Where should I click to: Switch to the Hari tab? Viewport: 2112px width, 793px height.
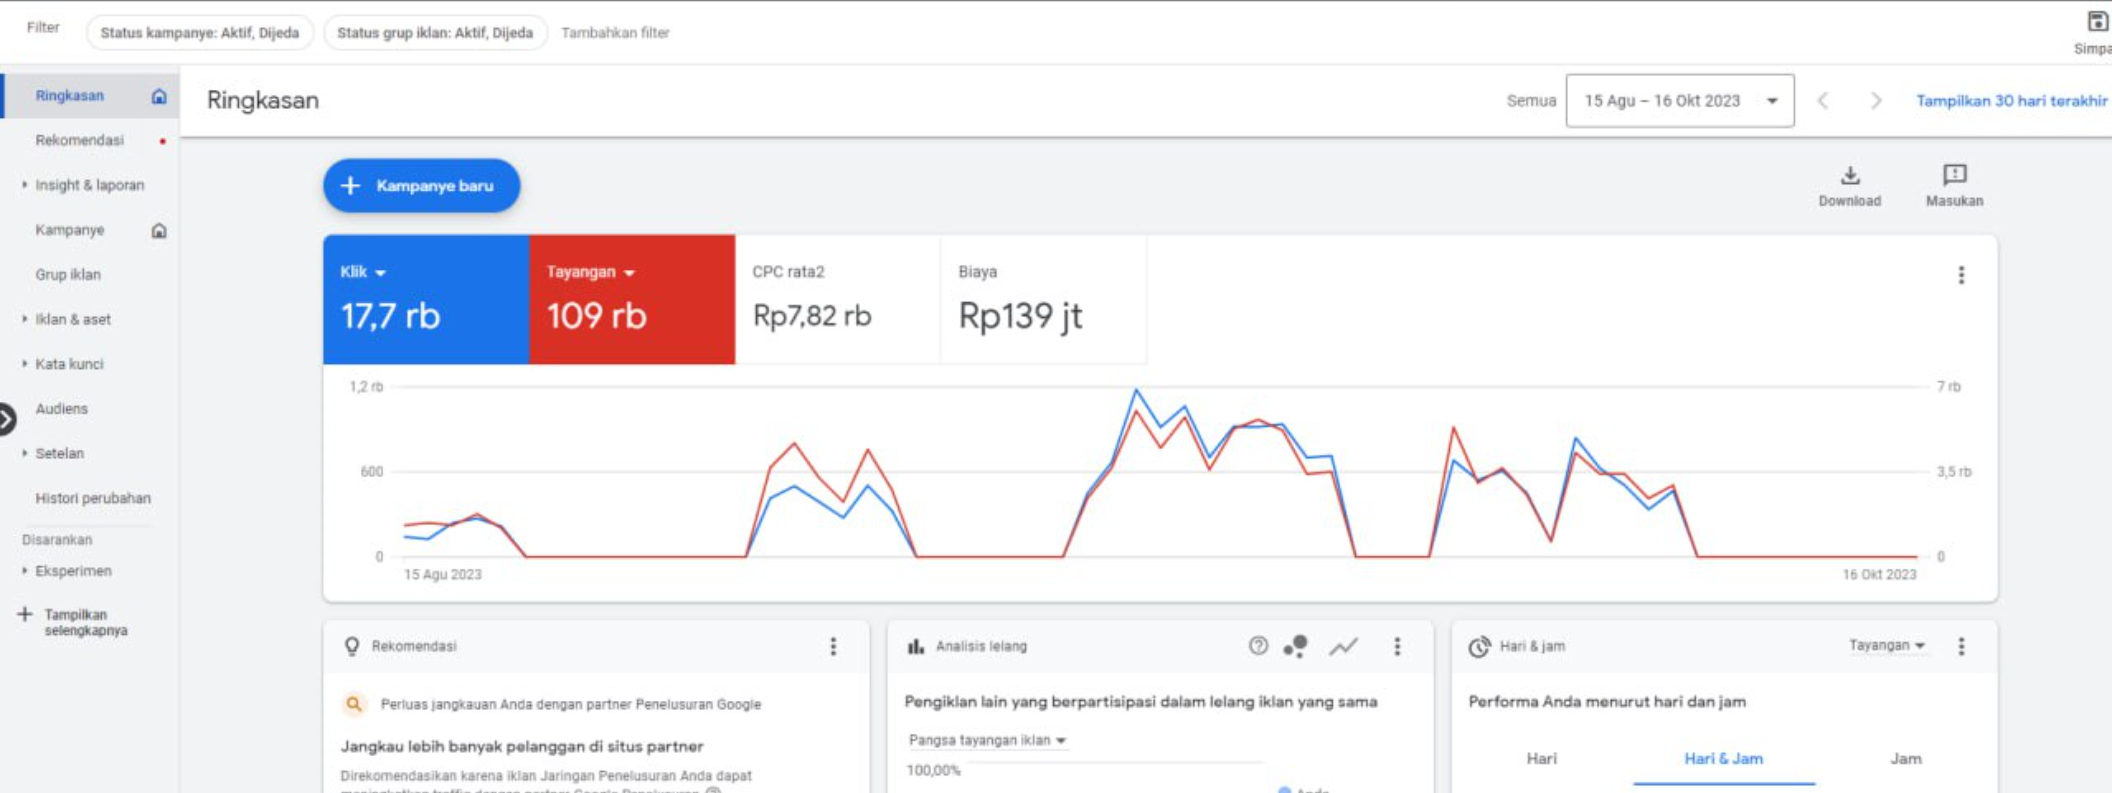(x=1541, y=759)
